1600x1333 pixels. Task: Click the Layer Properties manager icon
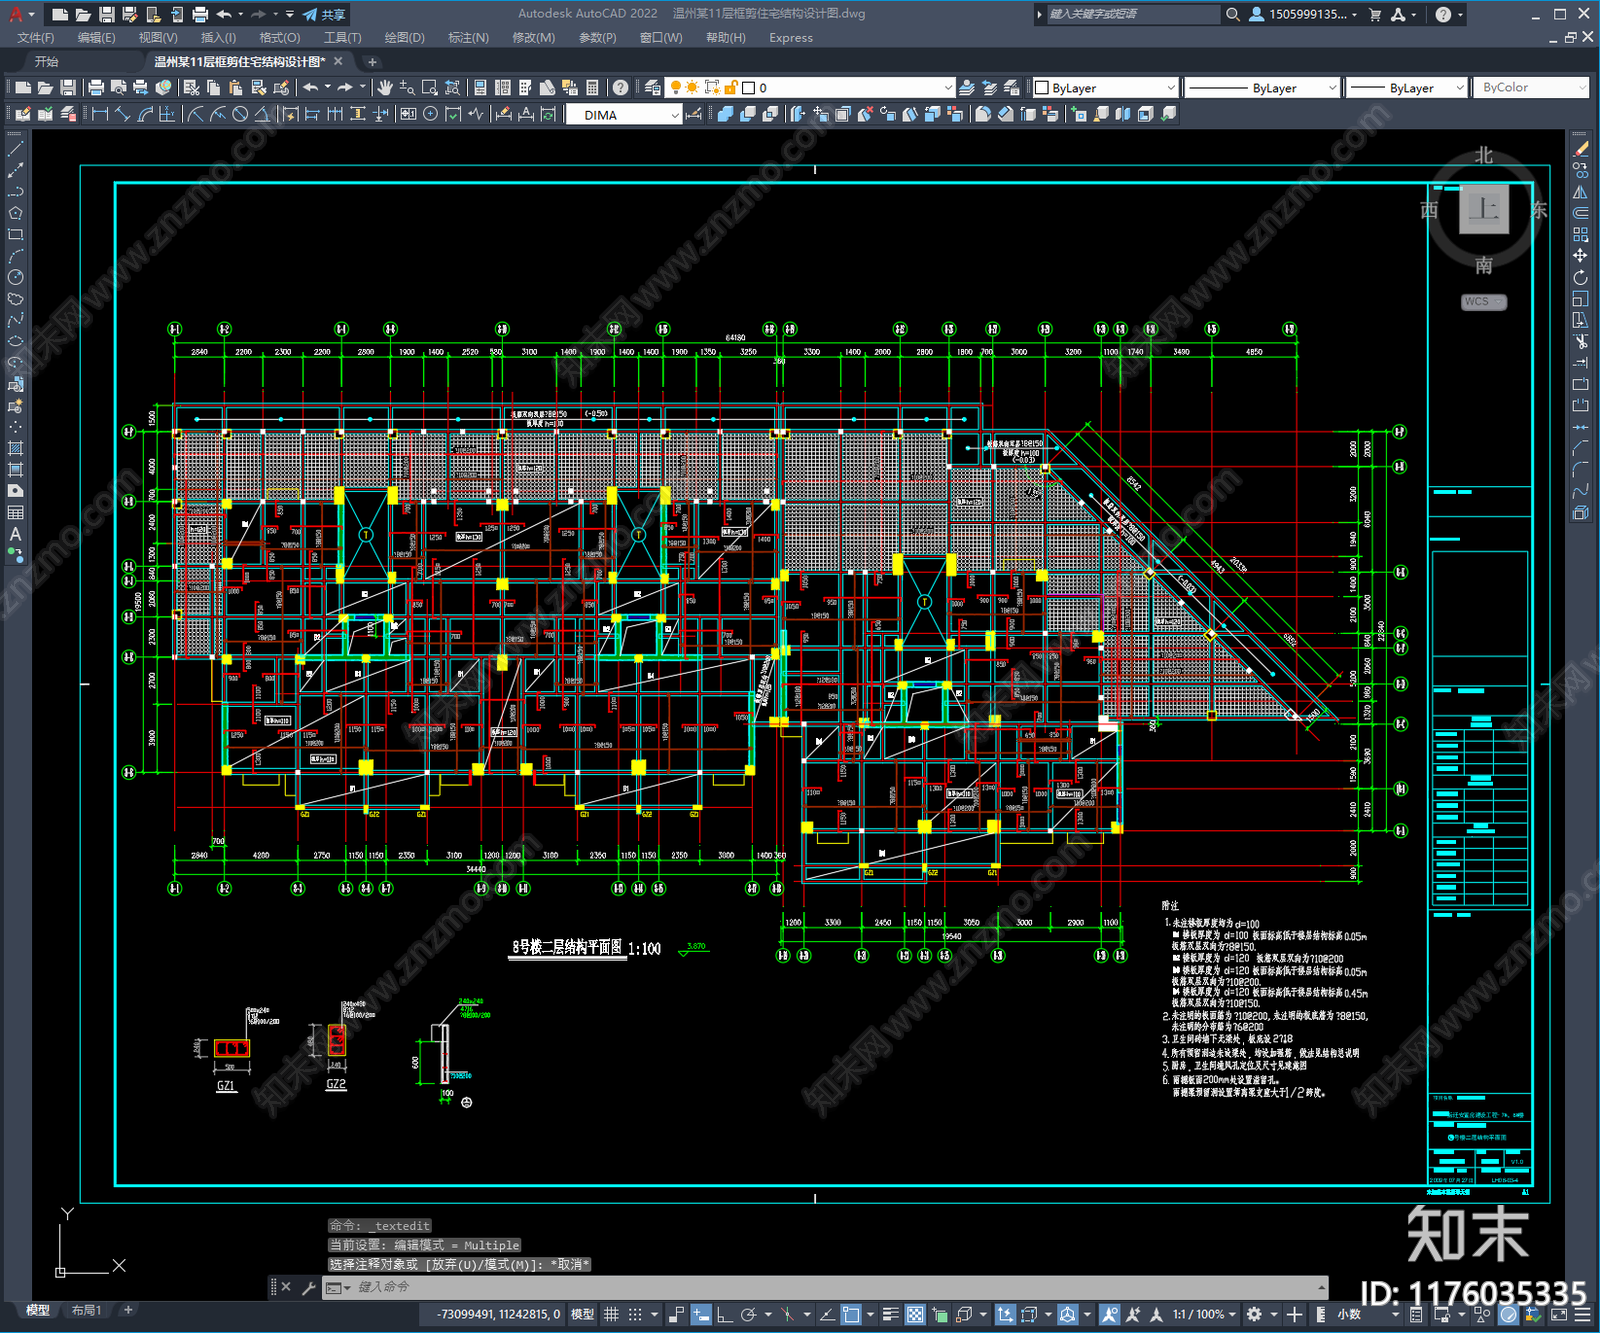pos(653,88)
